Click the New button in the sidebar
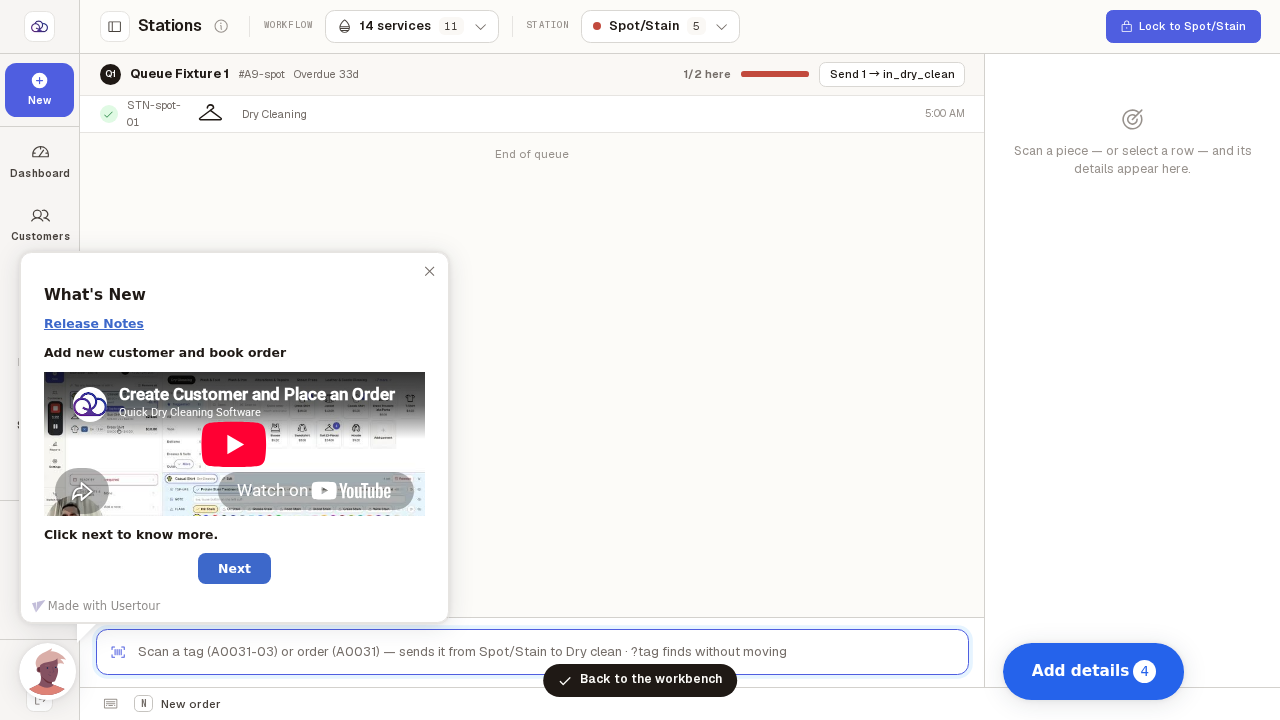The image size is (1280, 720). (40, 90)
